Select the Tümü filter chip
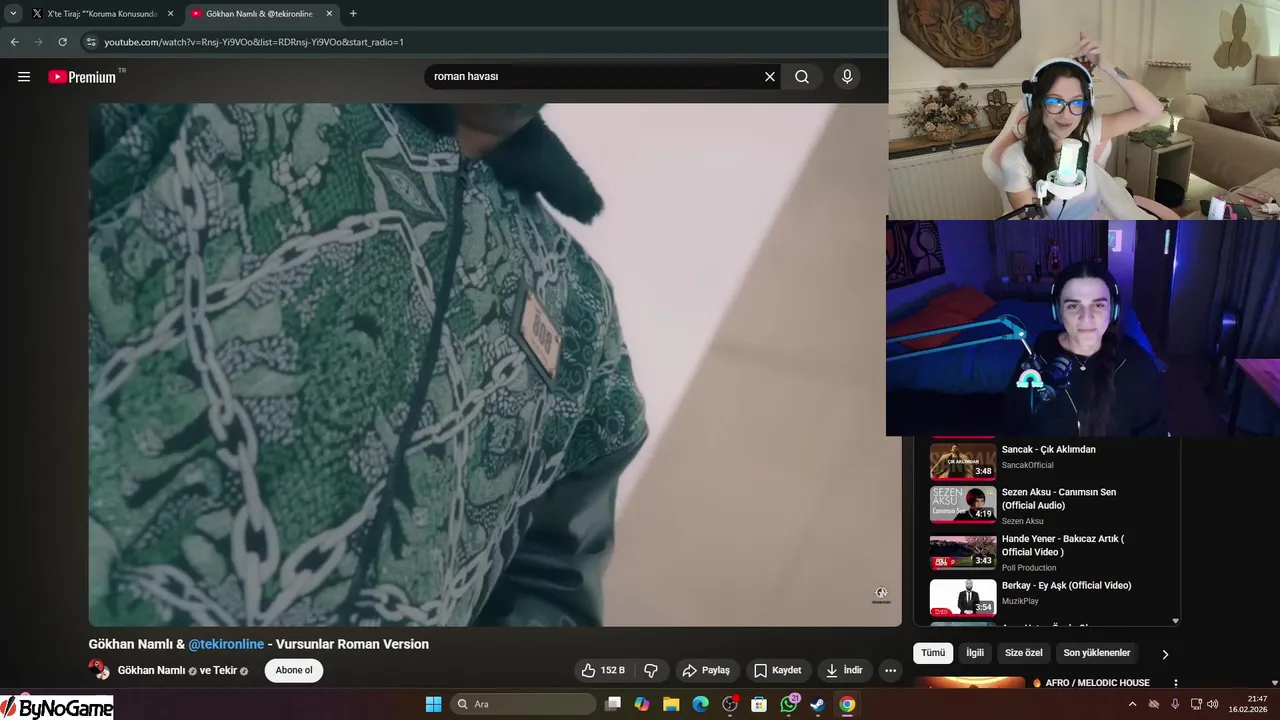The height and width of the screenshot is (720, 1280). coord(933,653)
